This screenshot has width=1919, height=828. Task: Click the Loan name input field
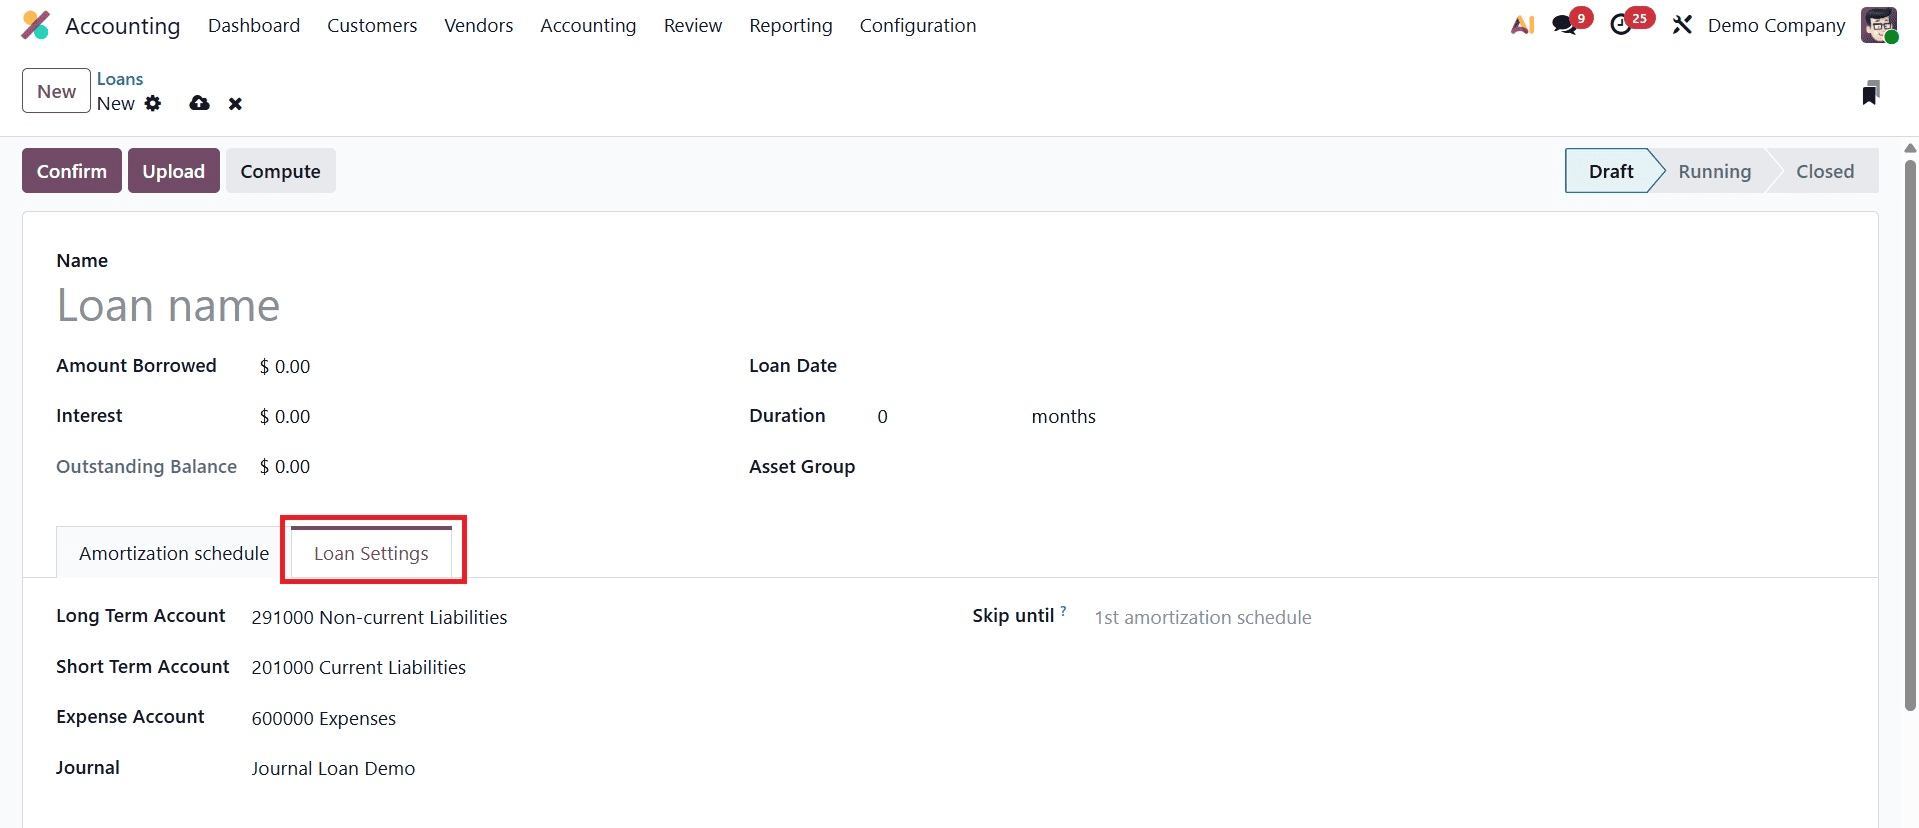pyautogui.click(x=400, y=306)
